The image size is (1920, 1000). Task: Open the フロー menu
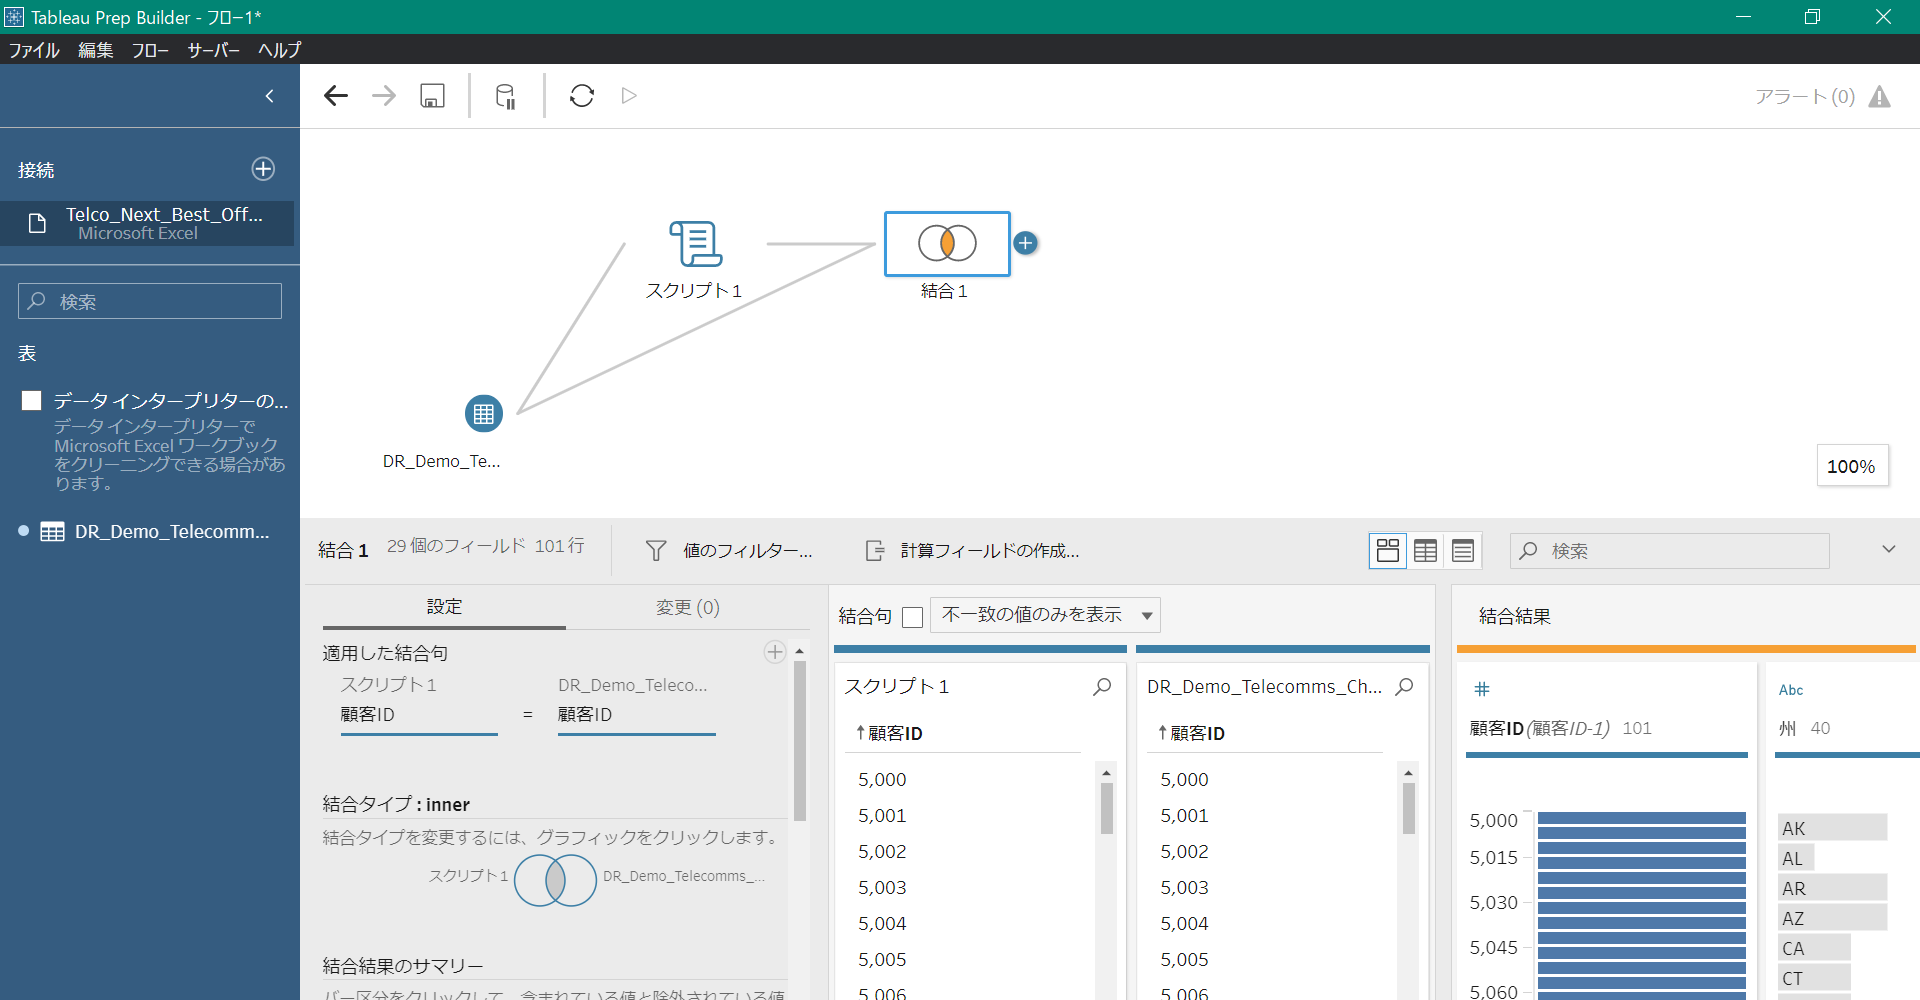point(150,50)
